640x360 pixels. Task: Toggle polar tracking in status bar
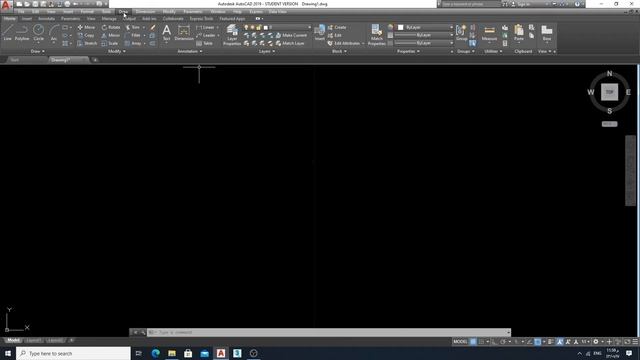(502, 342)
